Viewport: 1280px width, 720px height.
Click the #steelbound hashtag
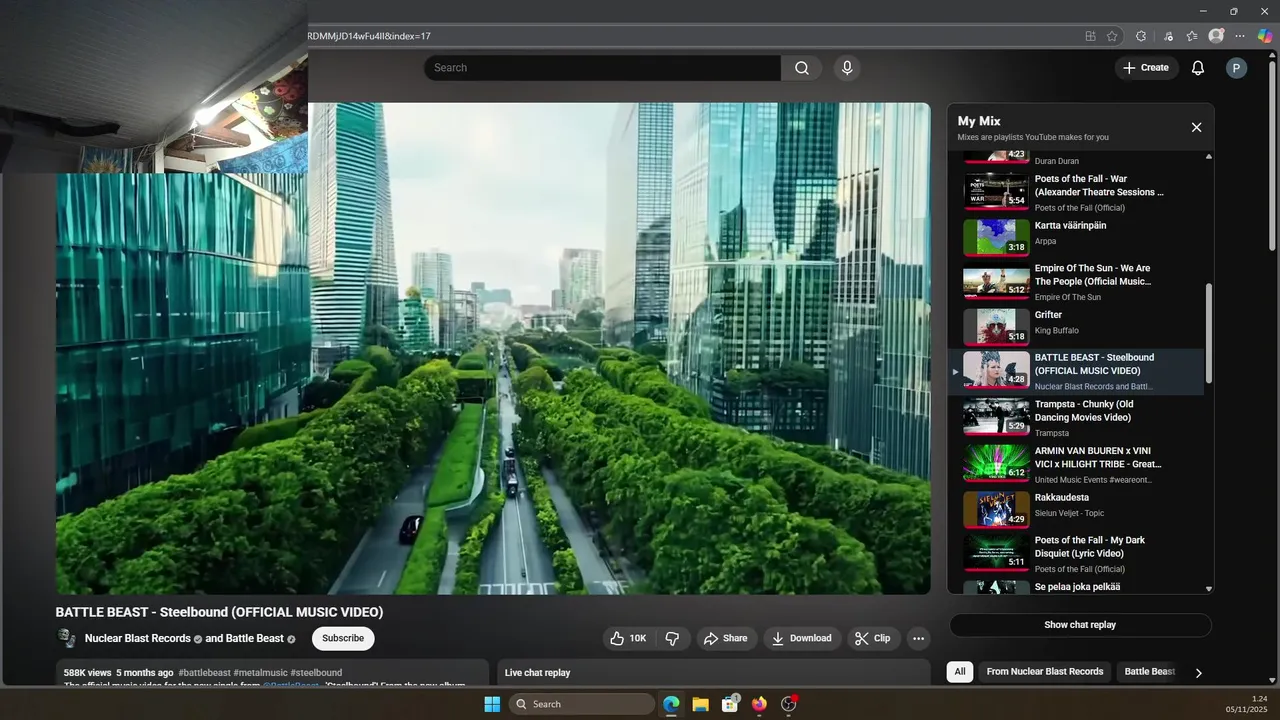[x=316, y=673]
